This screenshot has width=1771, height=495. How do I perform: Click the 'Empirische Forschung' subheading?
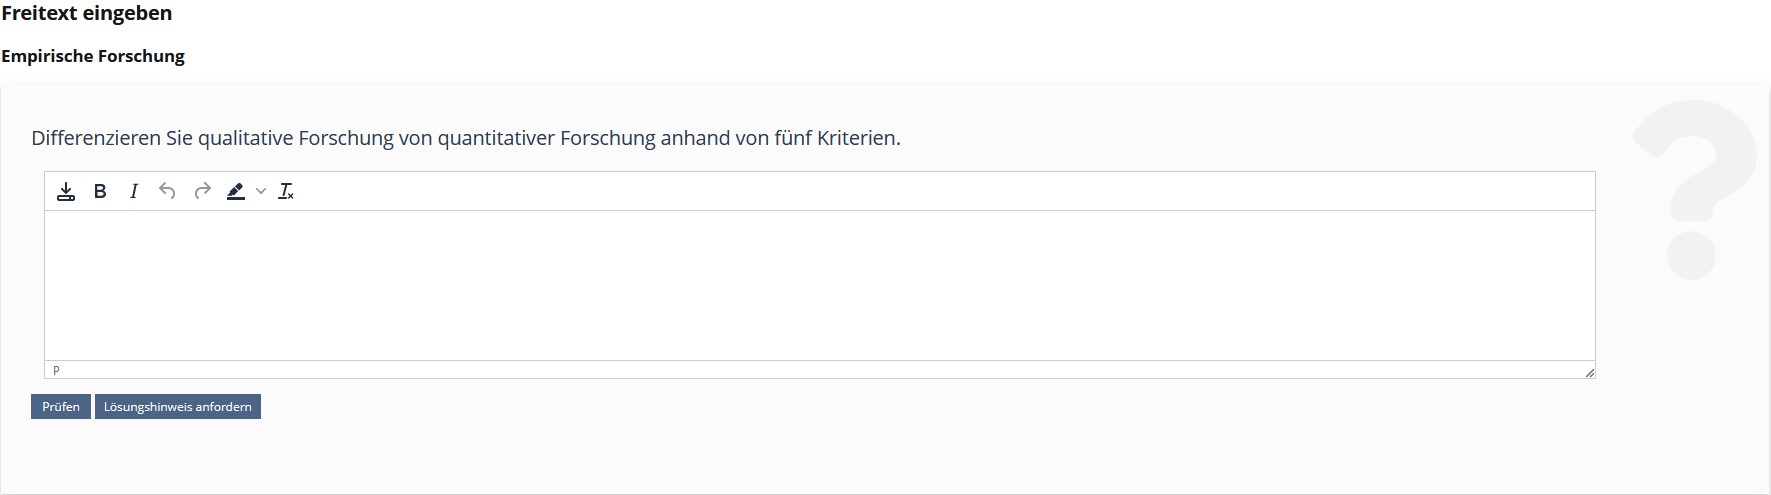pyautogui.click(x=93, y=57)
